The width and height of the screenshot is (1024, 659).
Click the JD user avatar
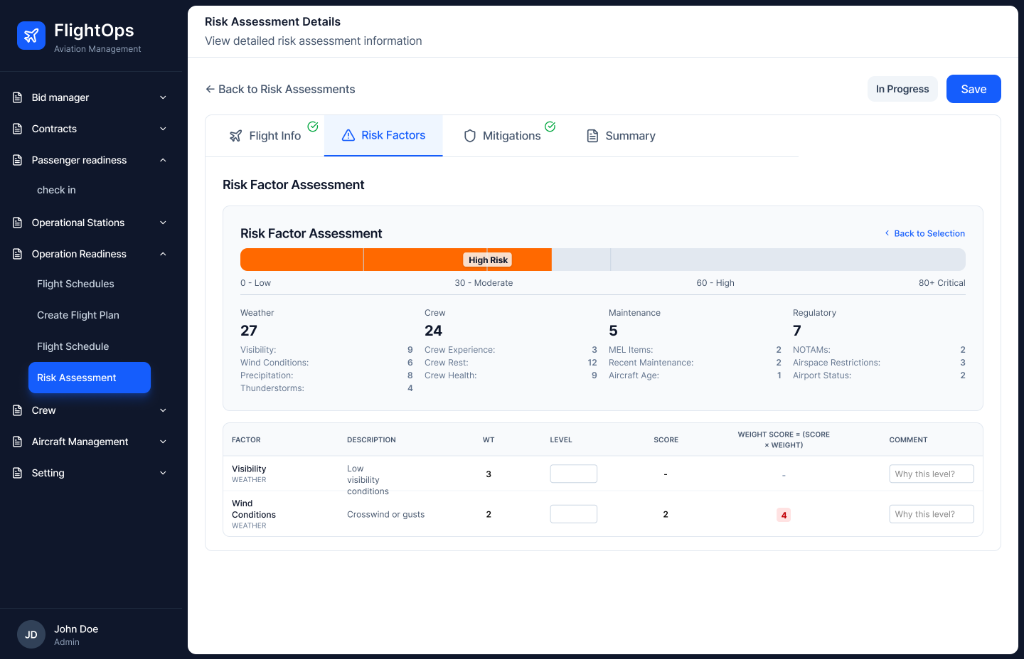pos(31,635)
